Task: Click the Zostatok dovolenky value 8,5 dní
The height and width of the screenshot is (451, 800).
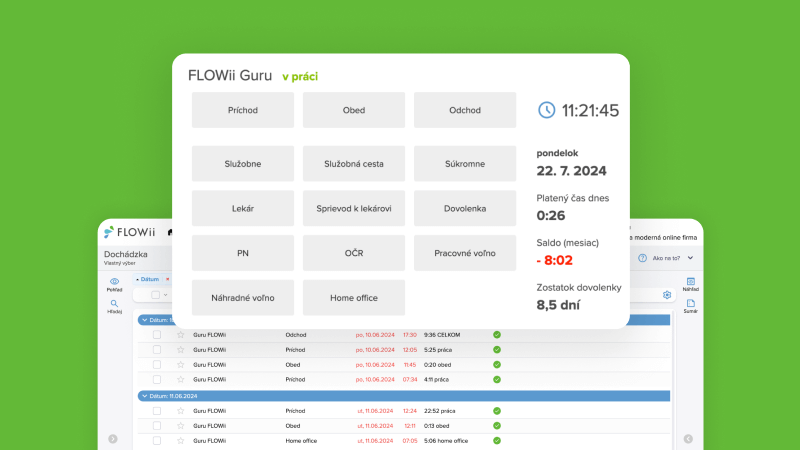Action: (x=558, y=305)
